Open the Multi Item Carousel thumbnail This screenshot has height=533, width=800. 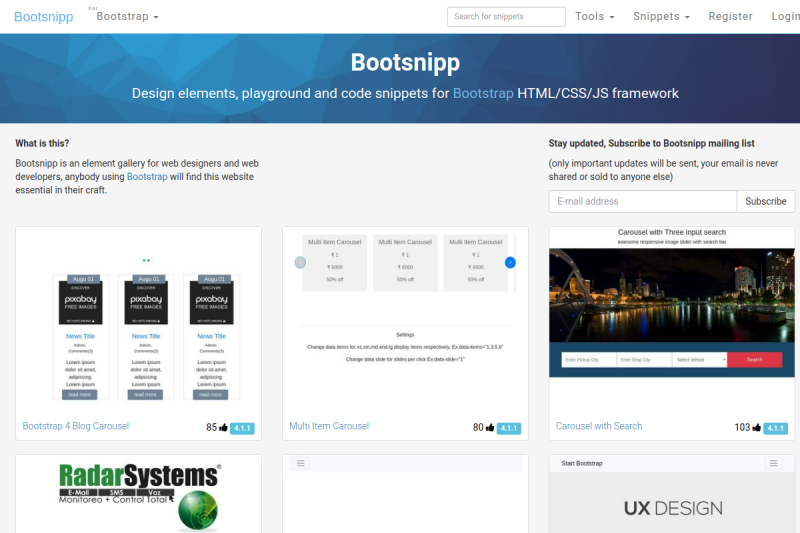point(405,321)
